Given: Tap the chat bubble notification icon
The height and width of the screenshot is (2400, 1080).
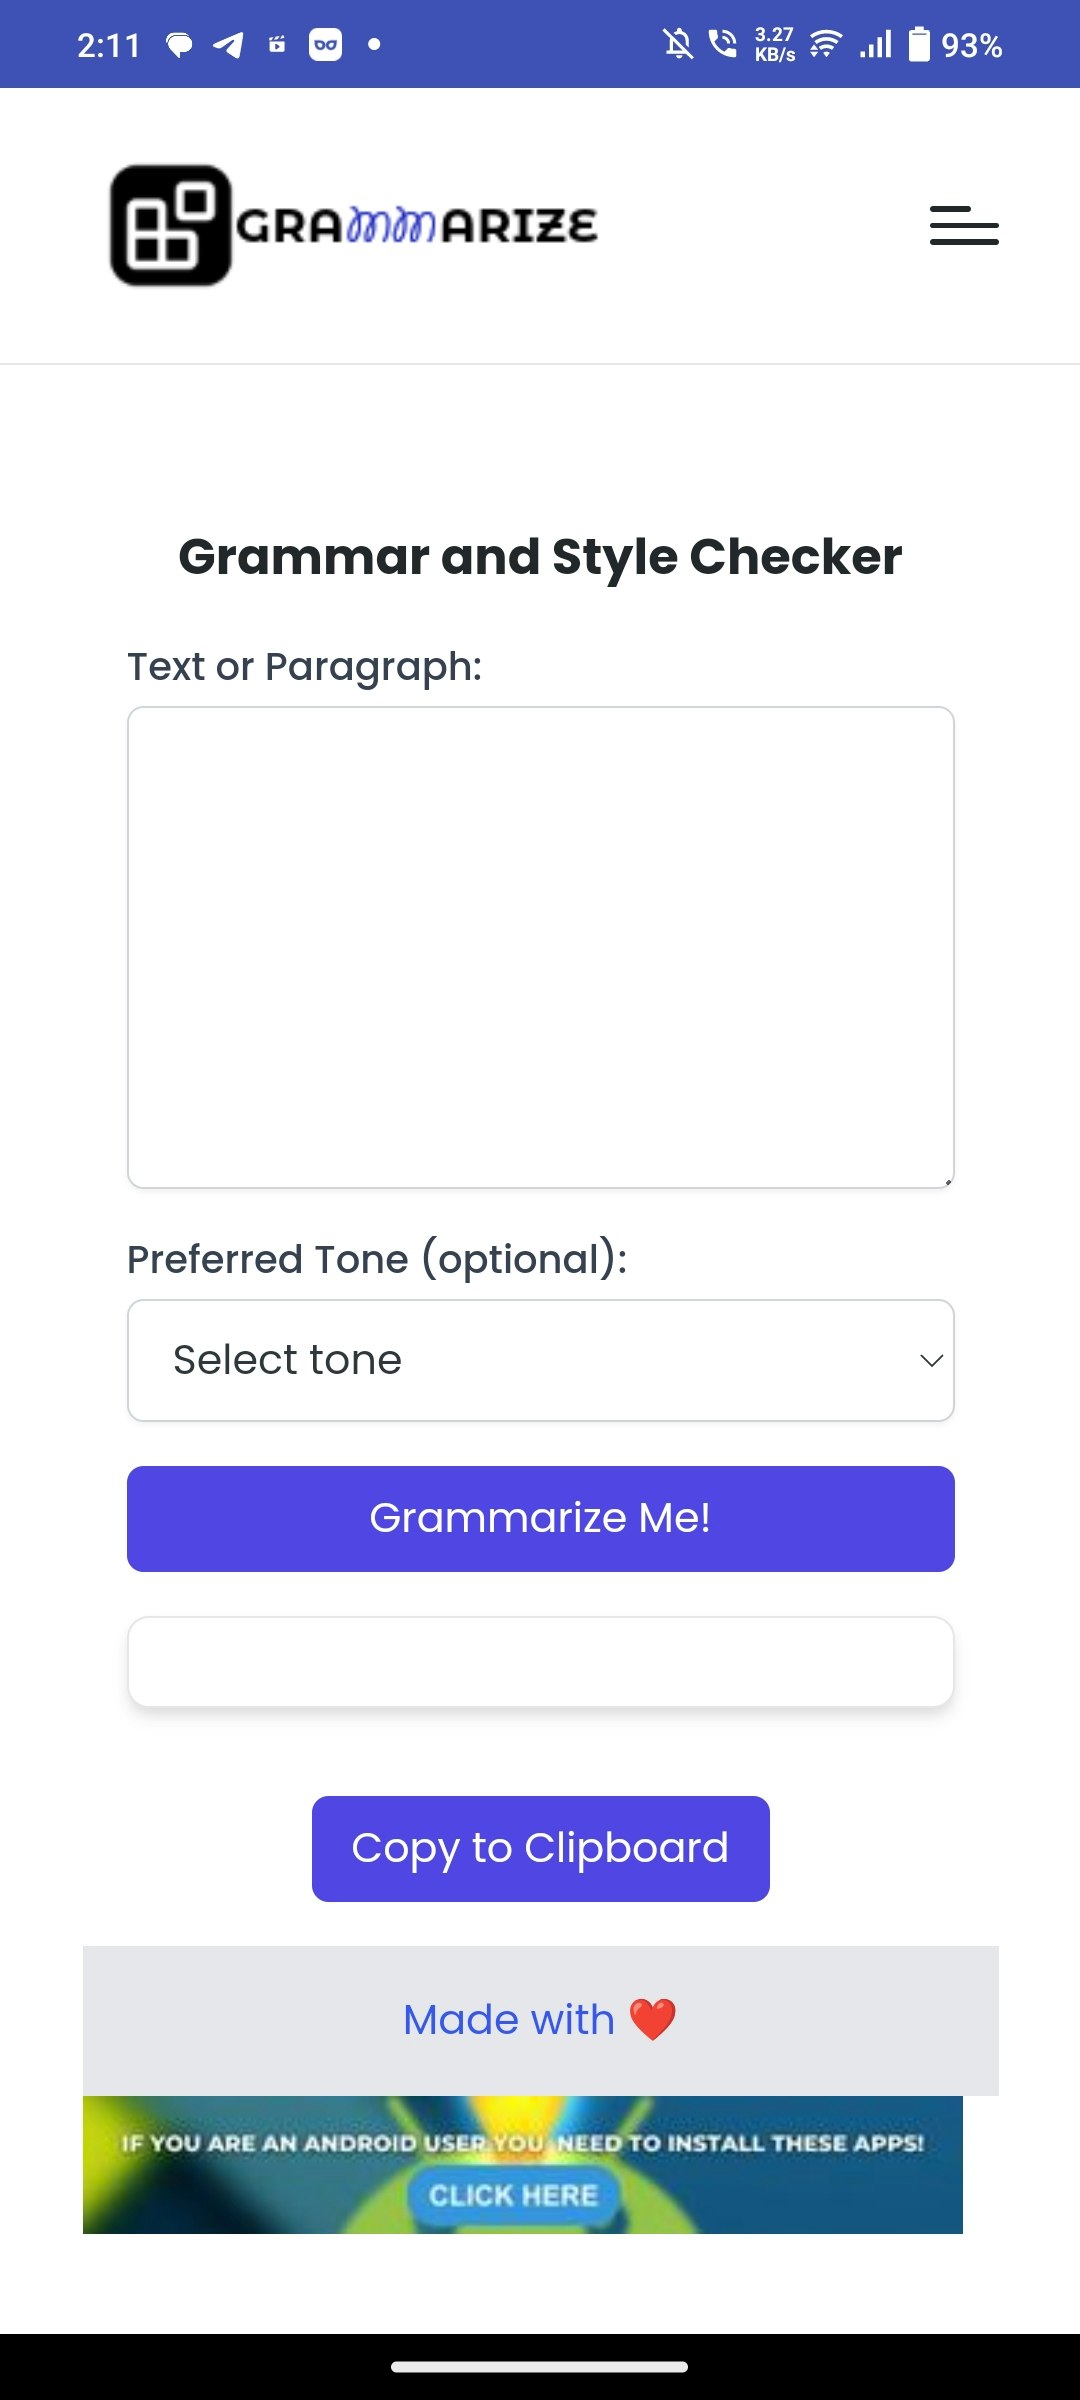Looking at the screenshot, I should click(x=179, y=45).
